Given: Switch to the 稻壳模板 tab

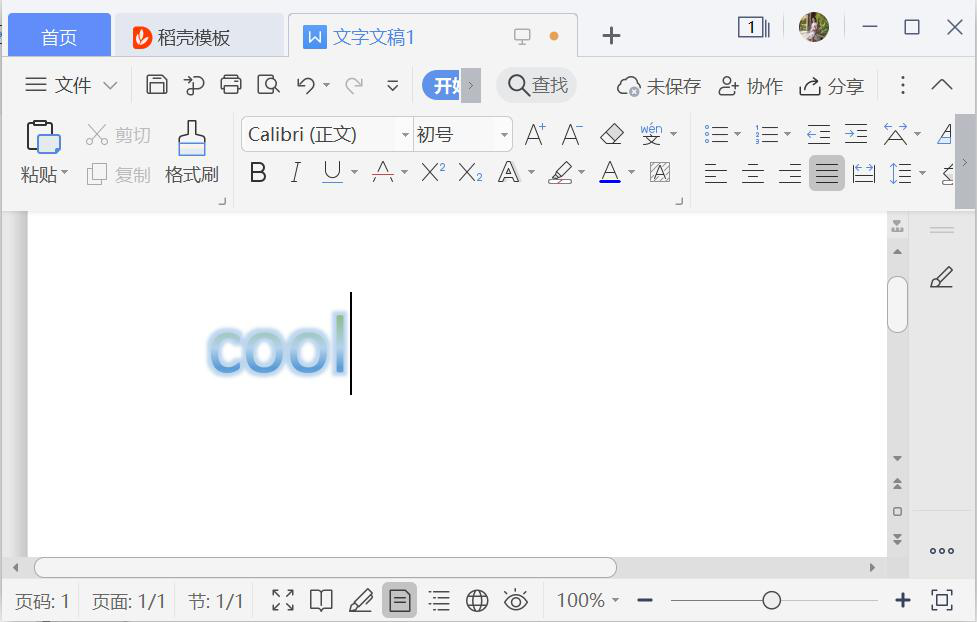Looking at the screenshot, I should [196, 37].
